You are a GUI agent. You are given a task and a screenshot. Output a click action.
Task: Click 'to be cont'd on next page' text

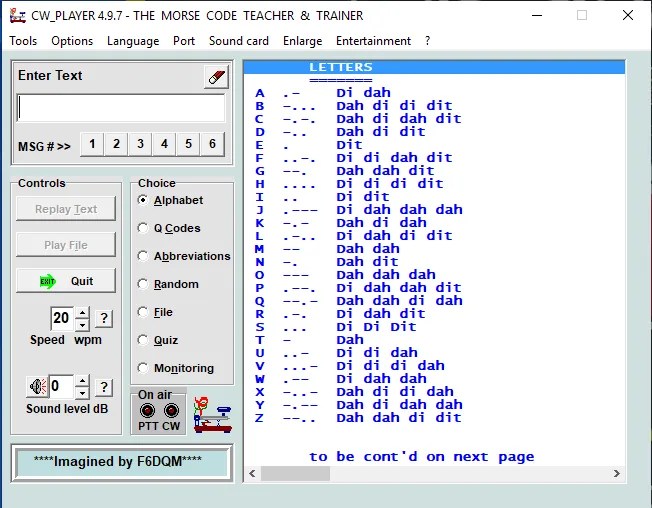(x=421, y=457)
